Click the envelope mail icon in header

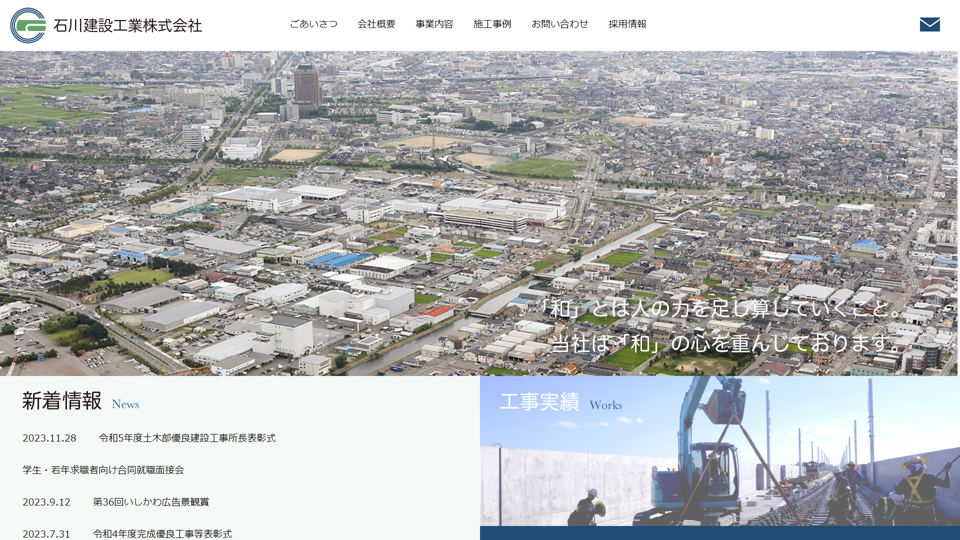(x=929, y=24)
